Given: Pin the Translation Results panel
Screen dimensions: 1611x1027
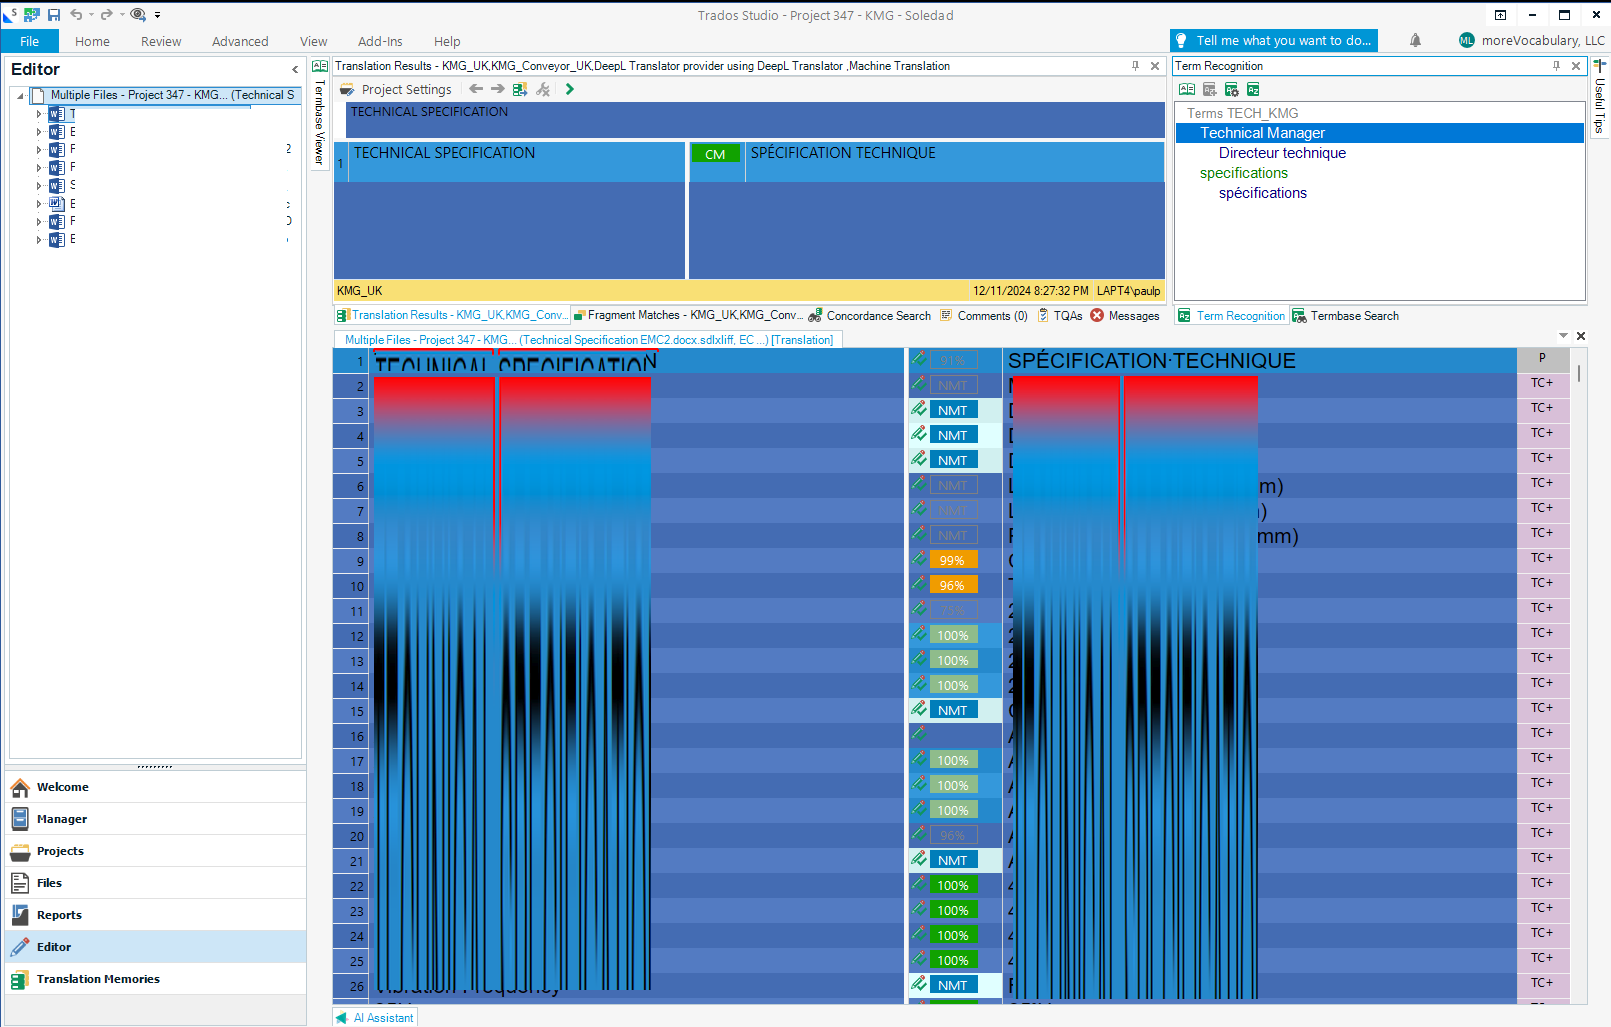Looking at the screenshot, I should tap(1135, 66).
